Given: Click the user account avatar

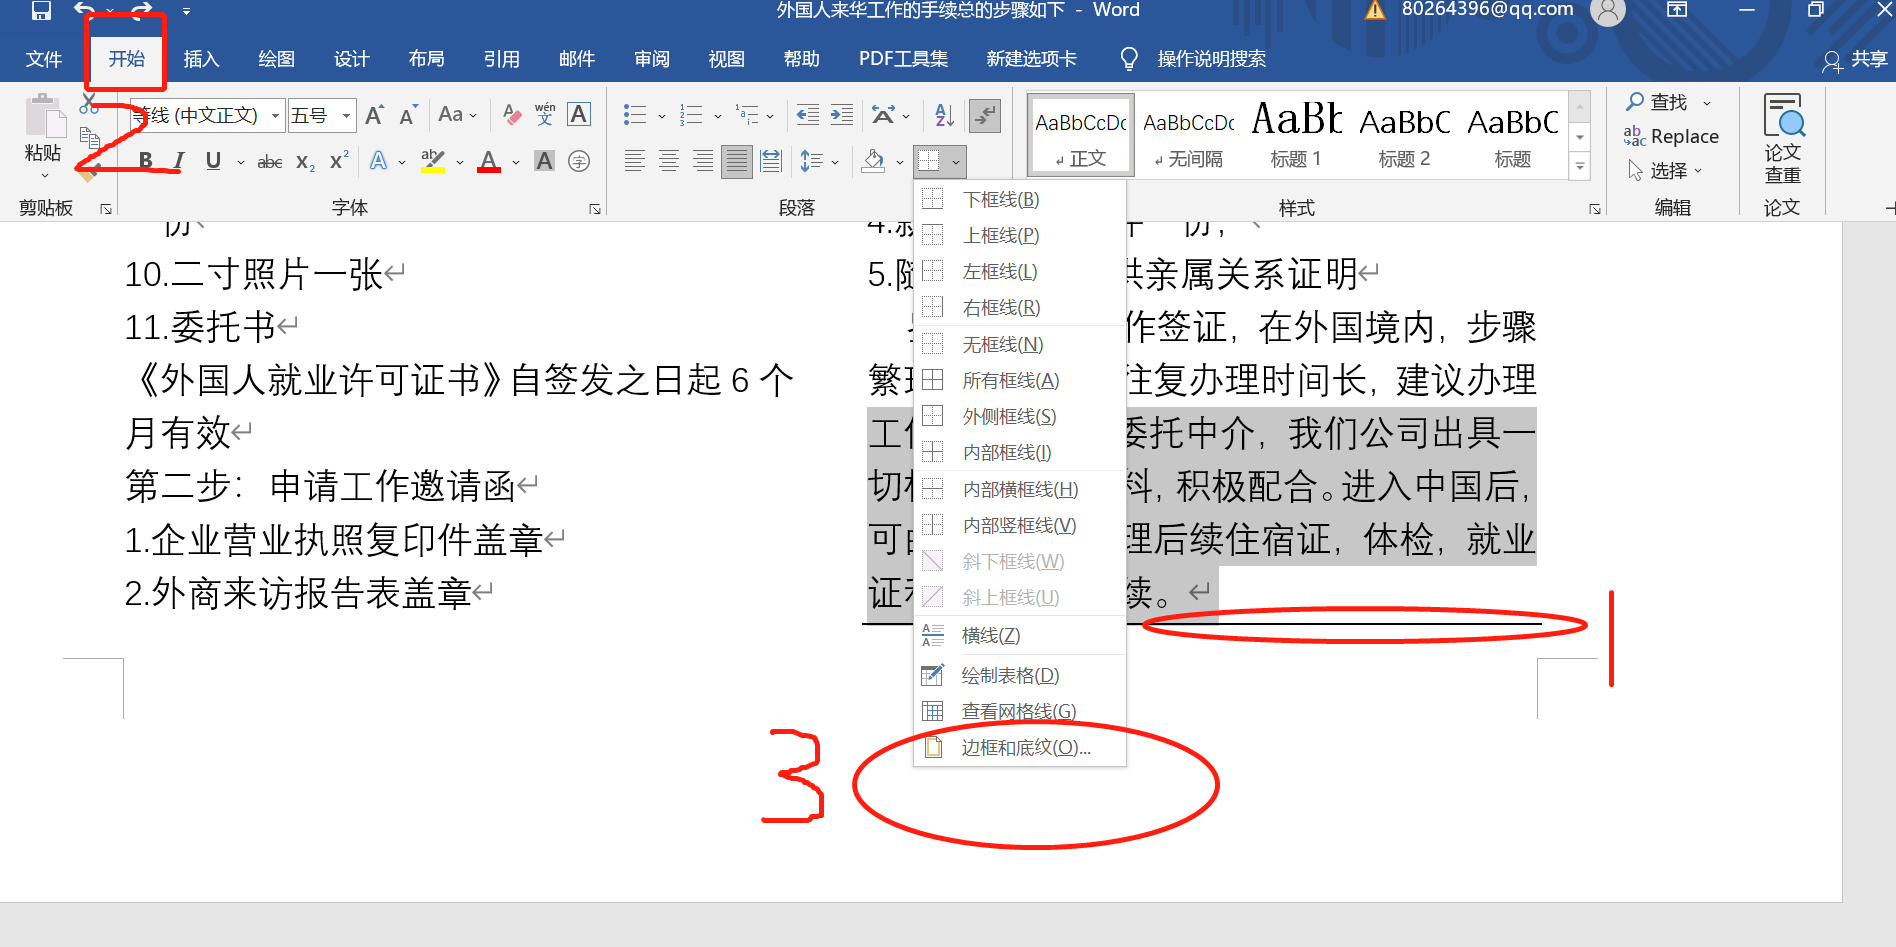Looking at the screenshot, I should 1608,11.
